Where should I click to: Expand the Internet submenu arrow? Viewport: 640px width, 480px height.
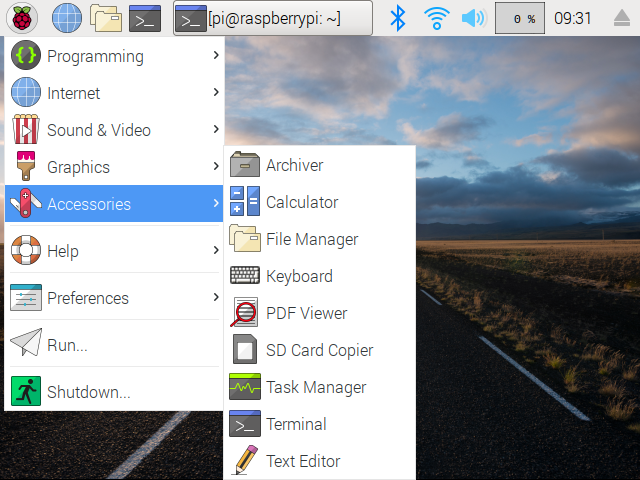tap(216, 92)
